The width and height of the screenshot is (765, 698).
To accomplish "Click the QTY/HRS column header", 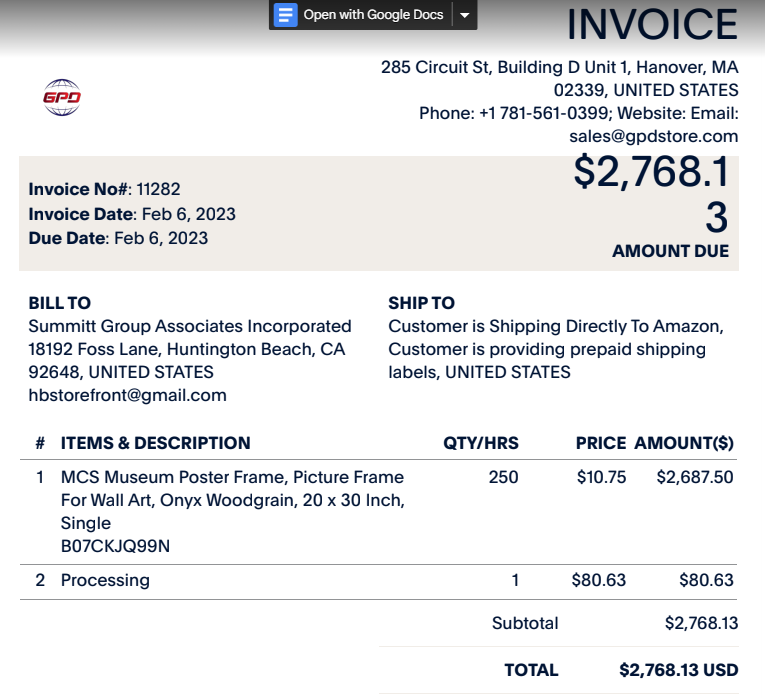I will [481, 443].
